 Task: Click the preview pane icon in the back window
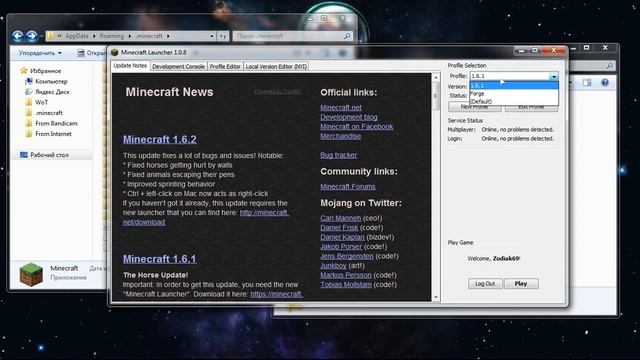pos(587,83)
